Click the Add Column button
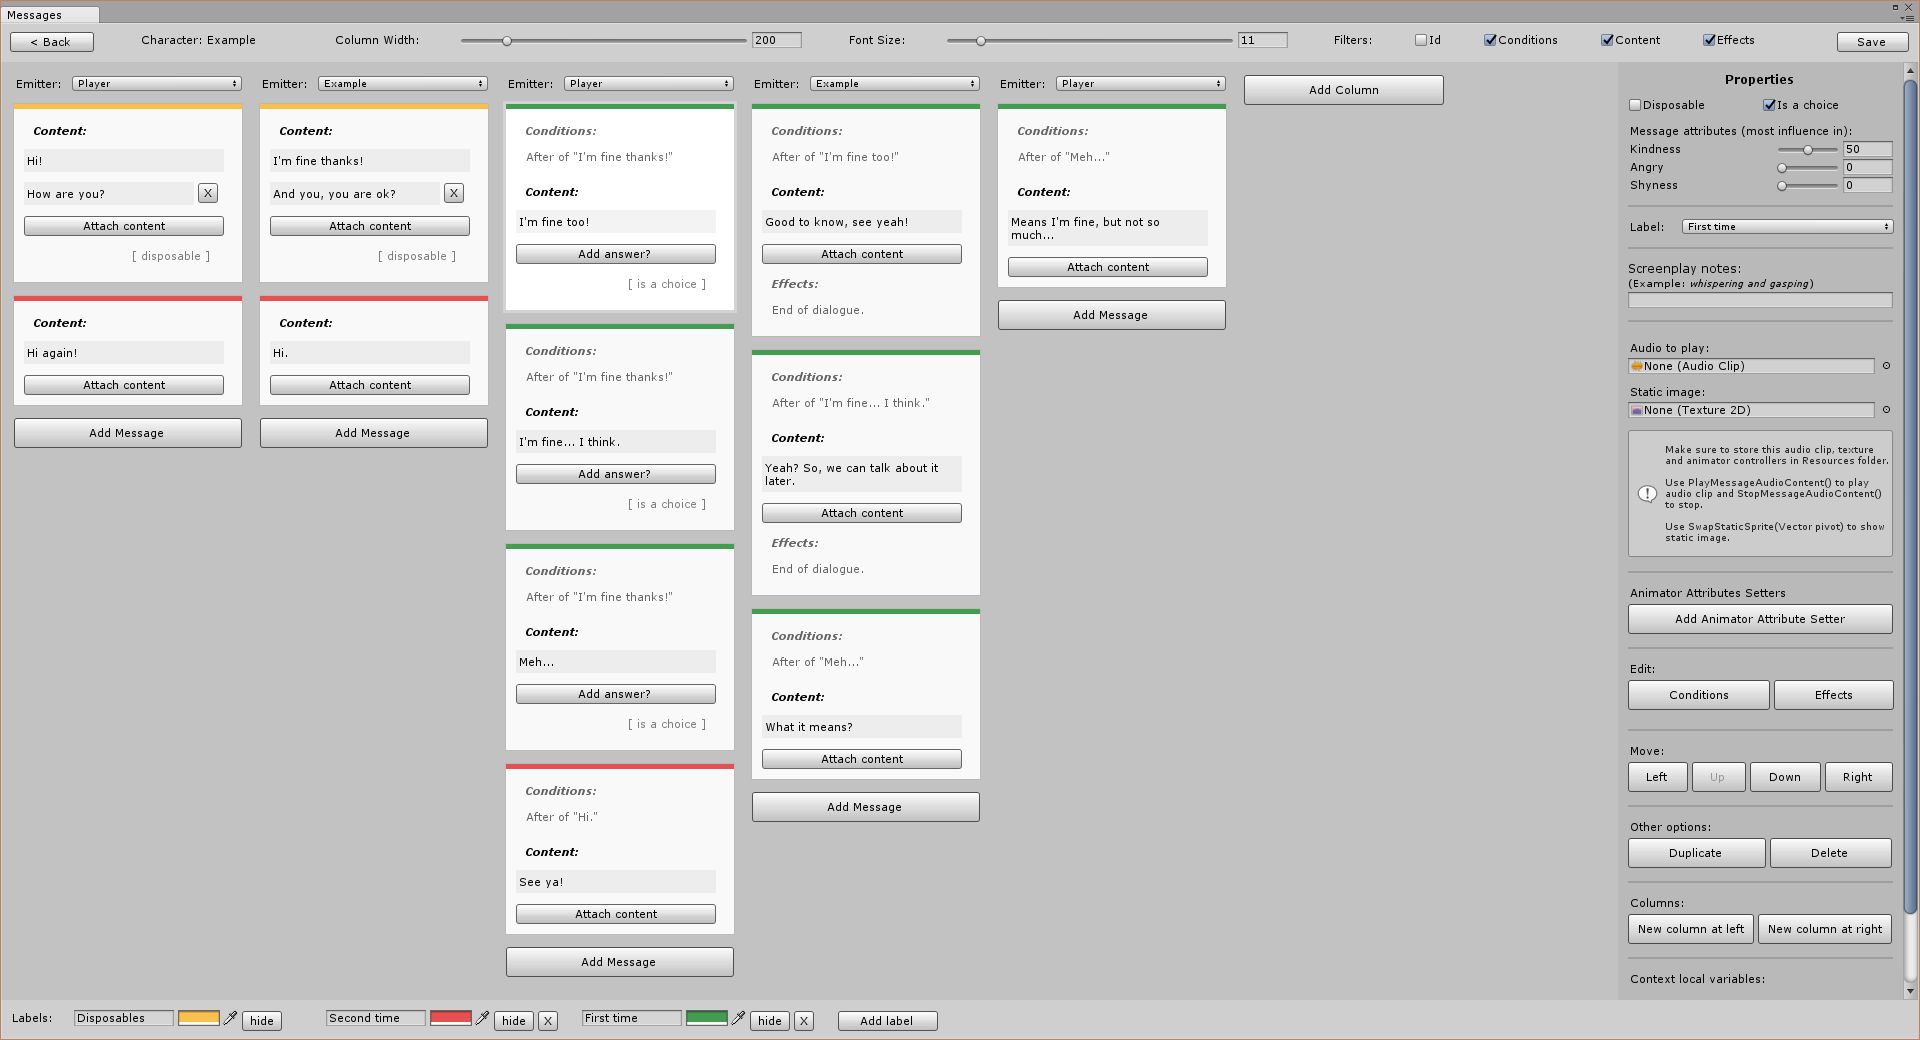 pos(1343,89)
